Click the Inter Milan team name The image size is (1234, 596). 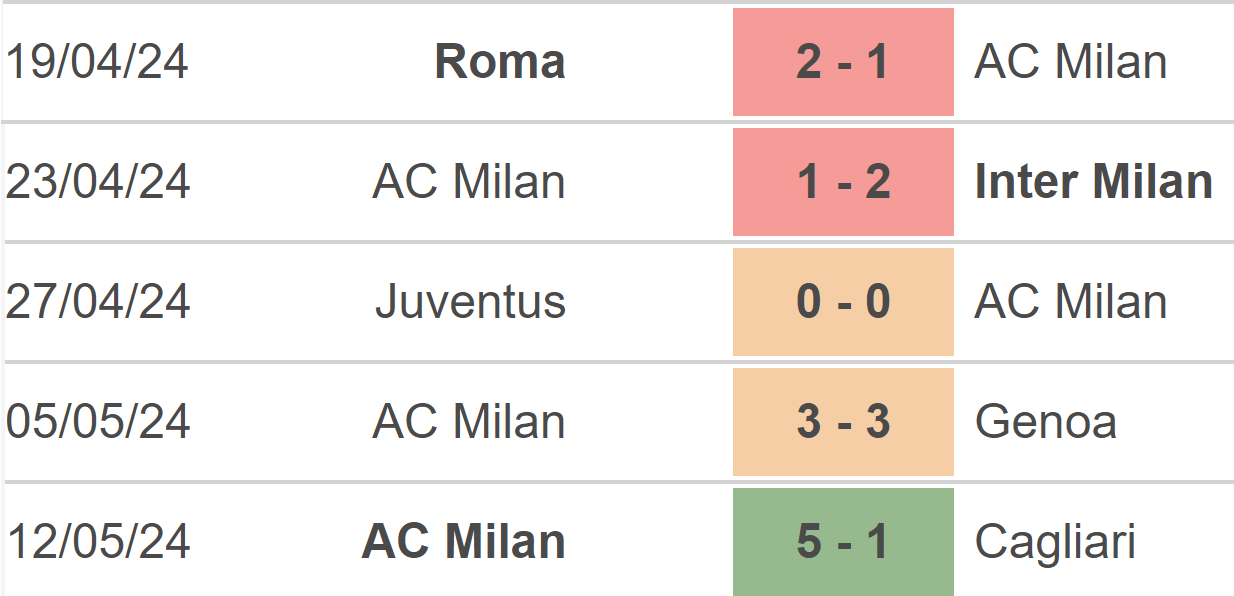1094,182
